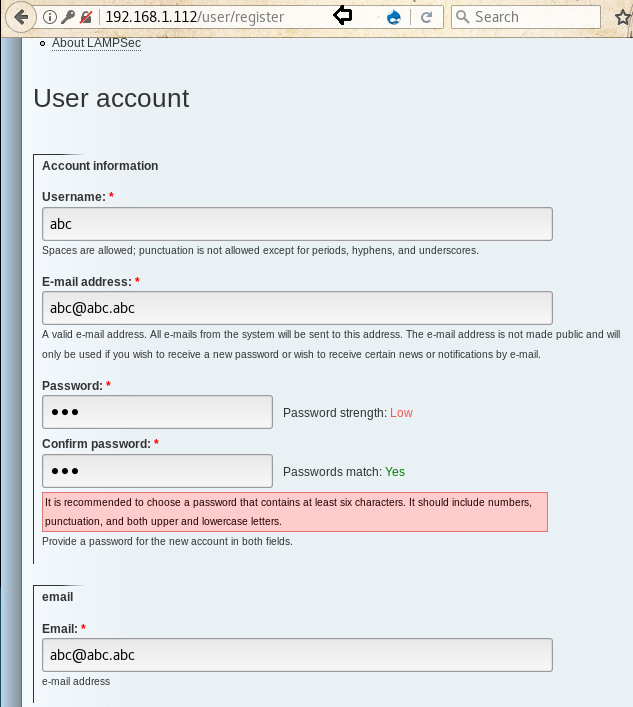The width and height of the screenshot is (633, 707).
Task: Click the browser back arrow button
Action: click(x=21, y=17)
